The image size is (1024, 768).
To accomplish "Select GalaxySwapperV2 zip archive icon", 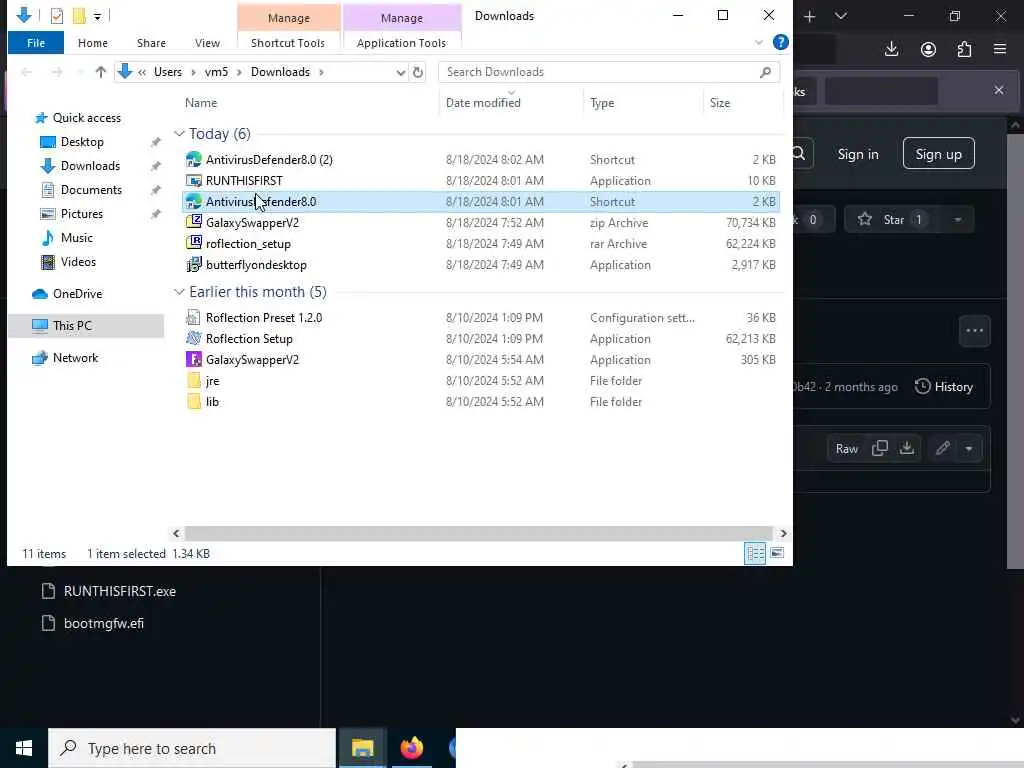I will point(194,222).
